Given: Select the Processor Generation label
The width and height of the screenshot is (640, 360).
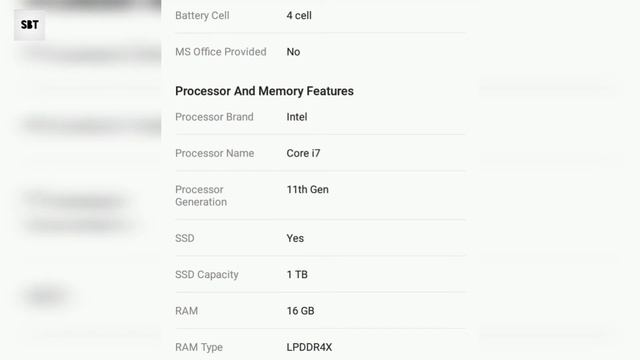Looking at the screenshot, I should (201, 196).
